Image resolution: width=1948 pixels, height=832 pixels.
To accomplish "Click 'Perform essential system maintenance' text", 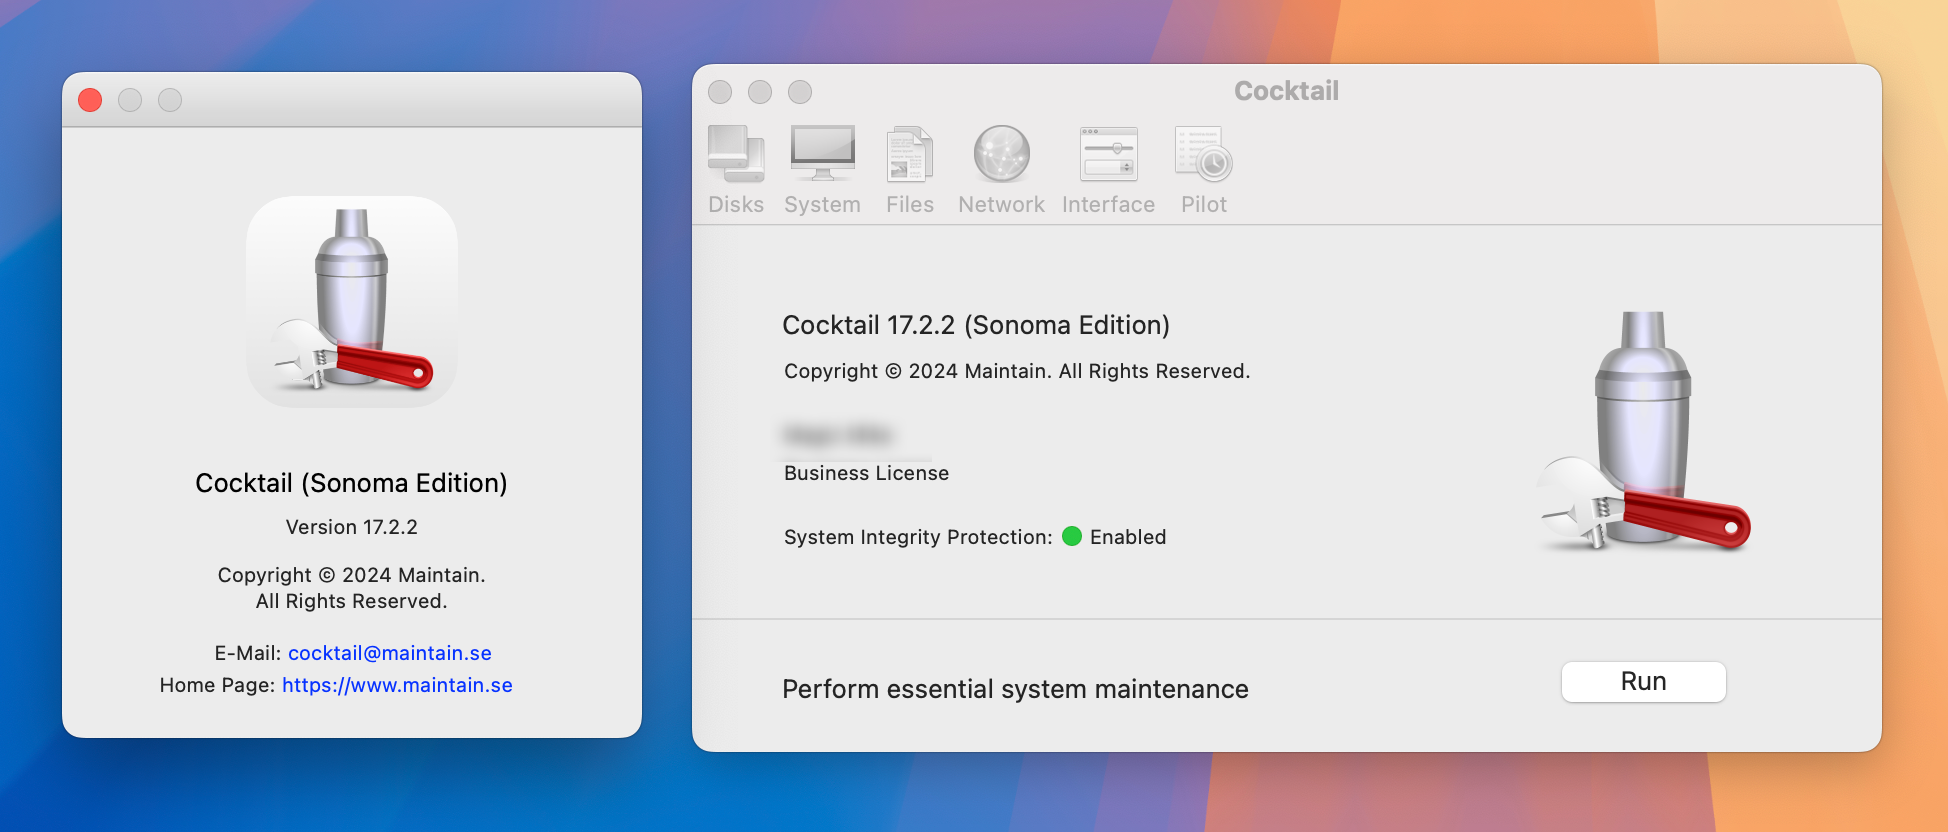I will [x=1015, y=689].
